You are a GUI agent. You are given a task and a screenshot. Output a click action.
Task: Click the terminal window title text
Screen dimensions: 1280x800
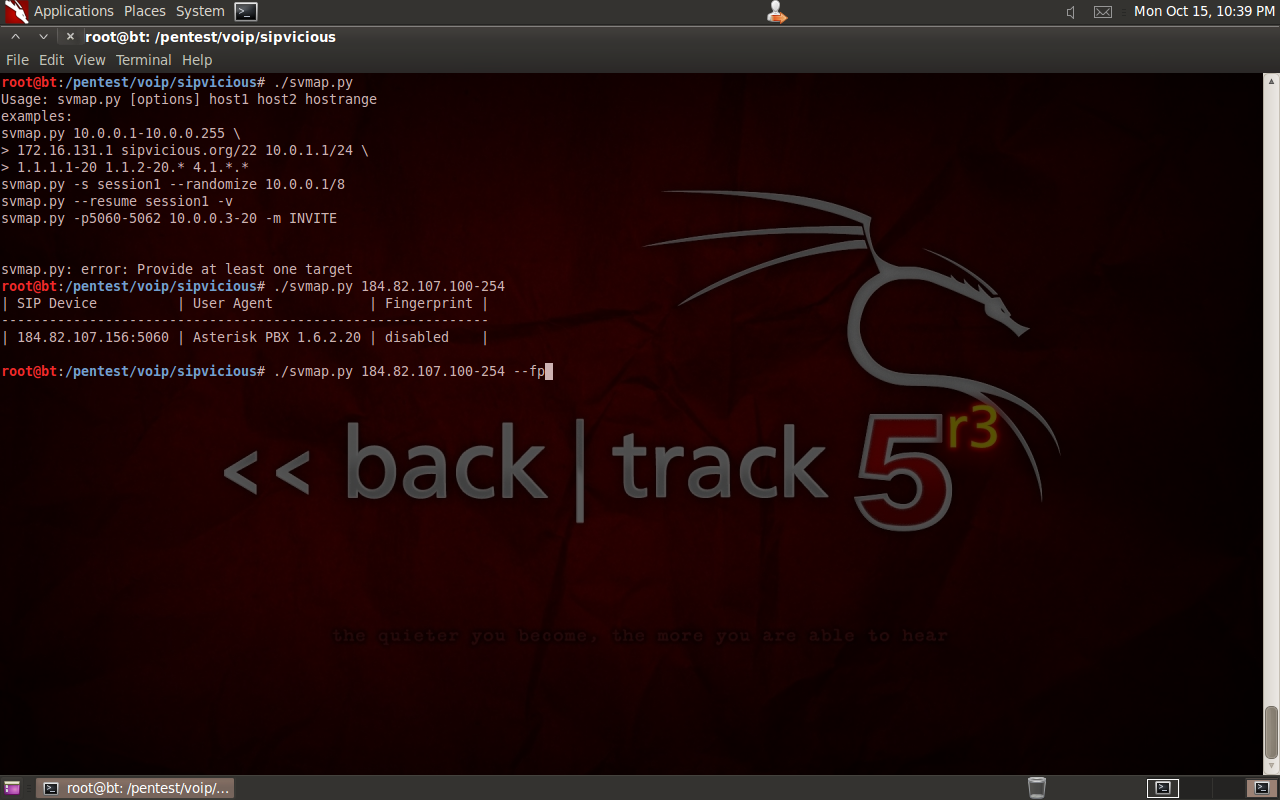click(210, 37)
